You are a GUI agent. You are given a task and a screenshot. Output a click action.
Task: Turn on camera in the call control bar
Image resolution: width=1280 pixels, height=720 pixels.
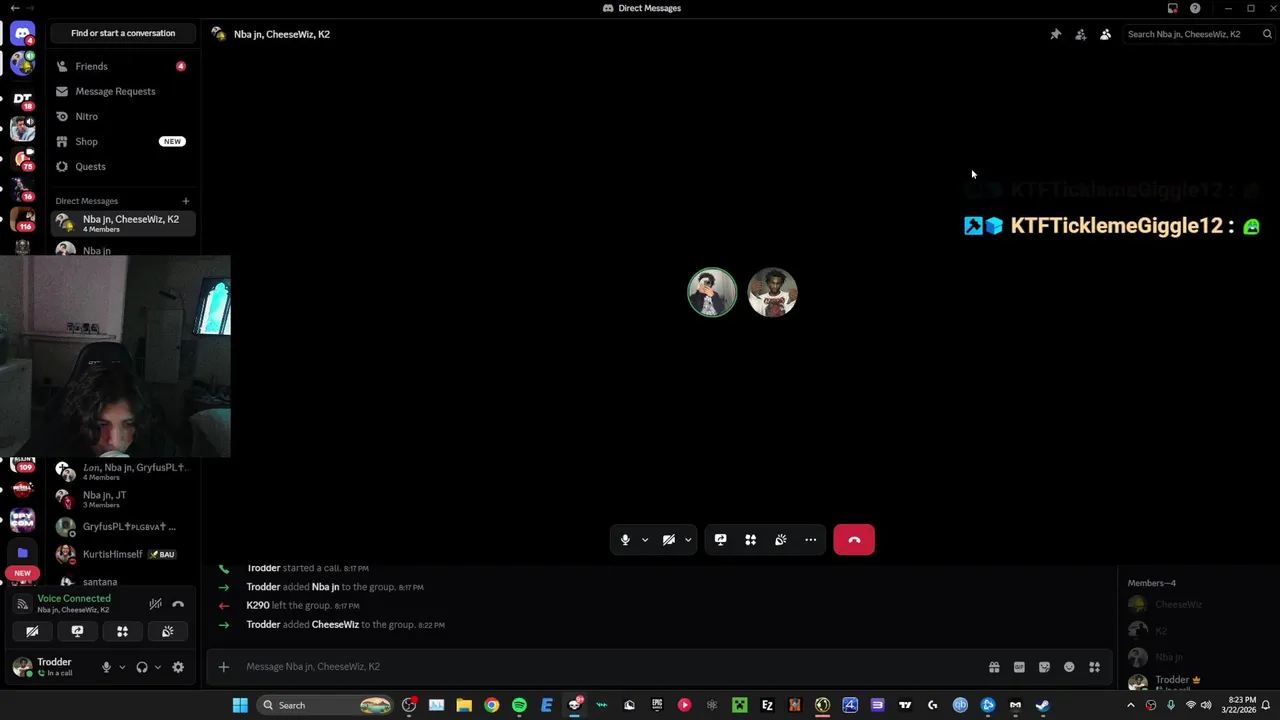pos(668,540)
